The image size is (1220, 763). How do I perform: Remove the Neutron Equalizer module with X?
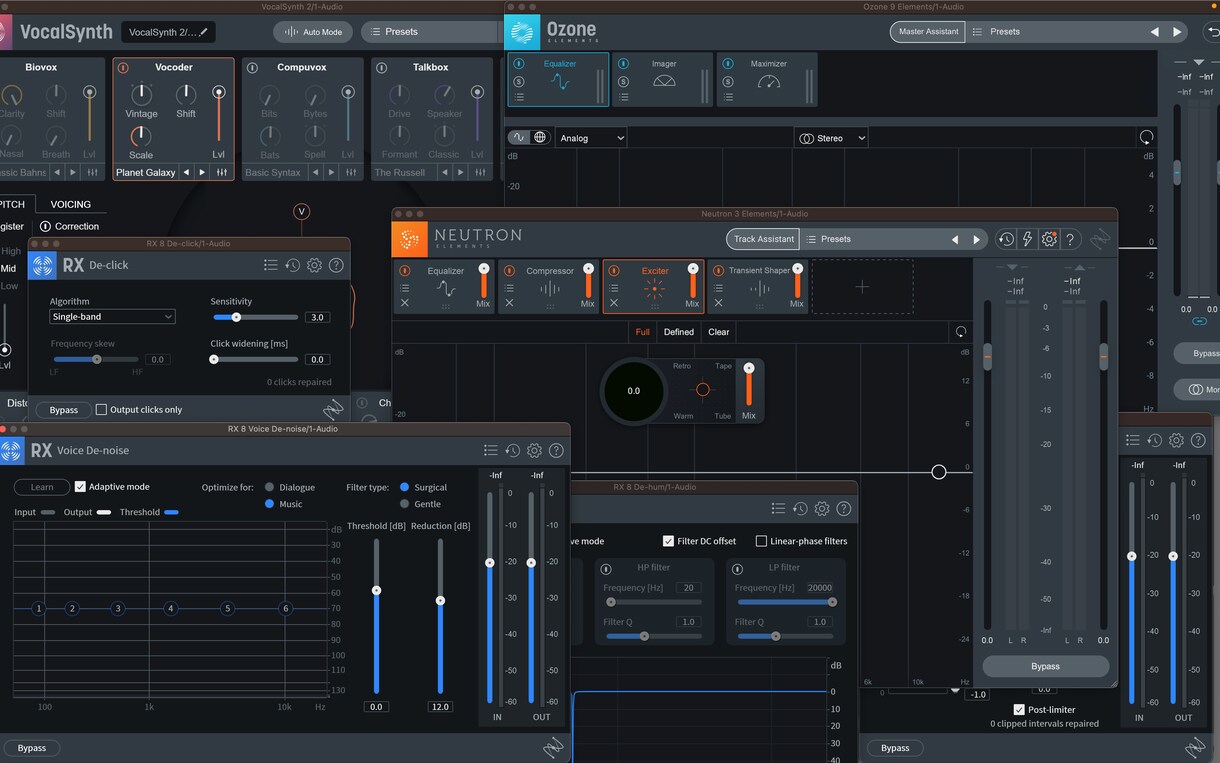(x=405, y=303)
